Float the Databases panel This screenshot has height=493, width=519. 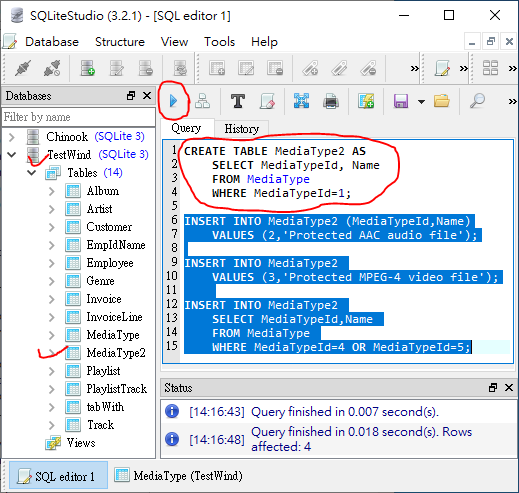(131, 96)
